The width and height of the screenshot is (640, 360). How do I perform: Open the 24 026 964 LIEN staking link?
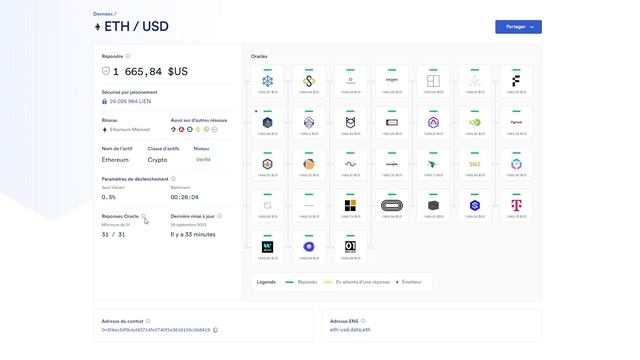point(130,101)
